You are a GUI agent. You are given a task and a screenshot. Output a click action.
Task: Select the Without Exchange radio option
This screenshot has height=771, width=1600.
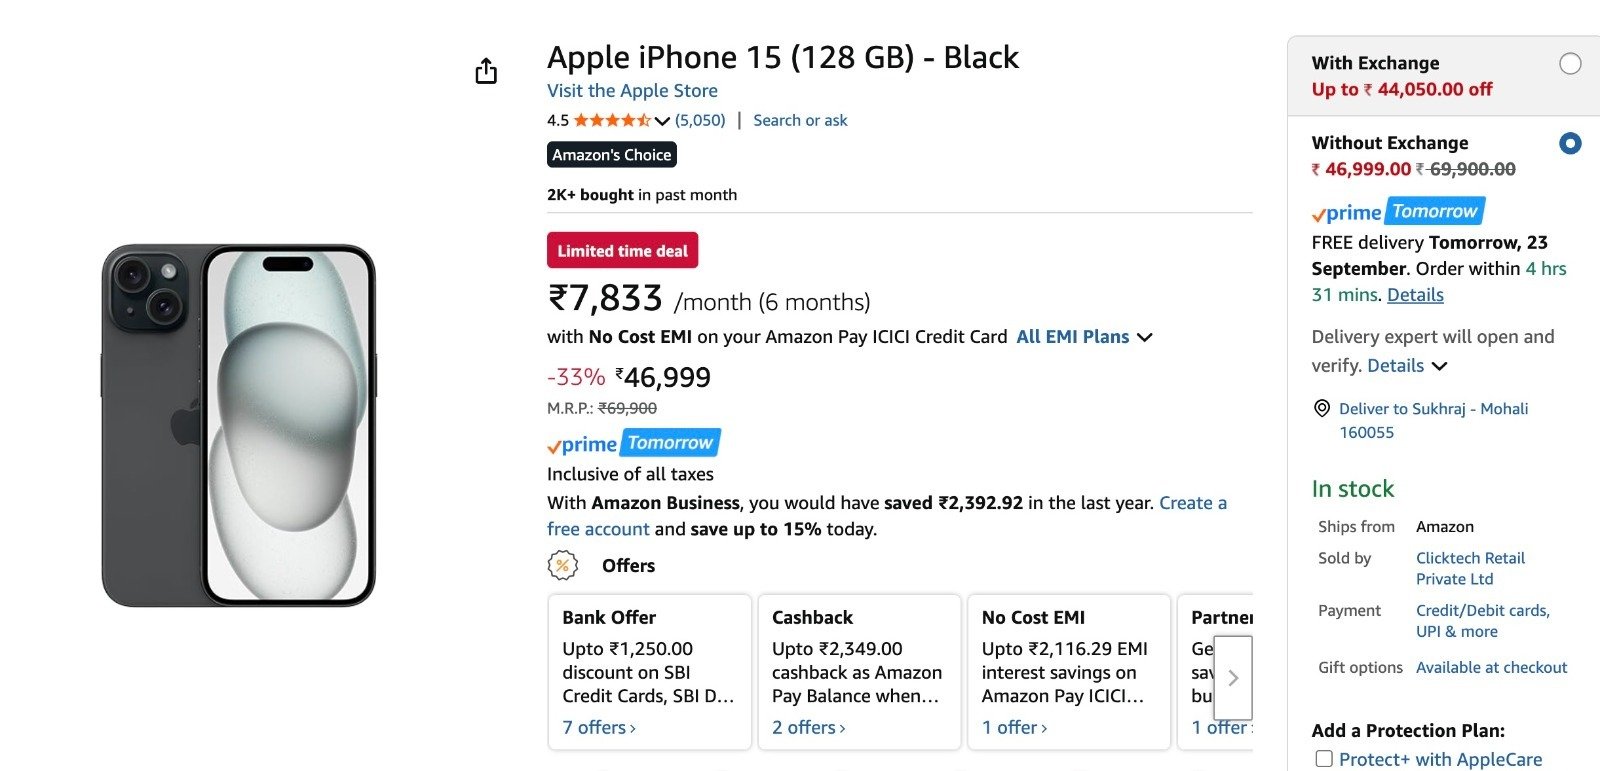point(1570,144)
